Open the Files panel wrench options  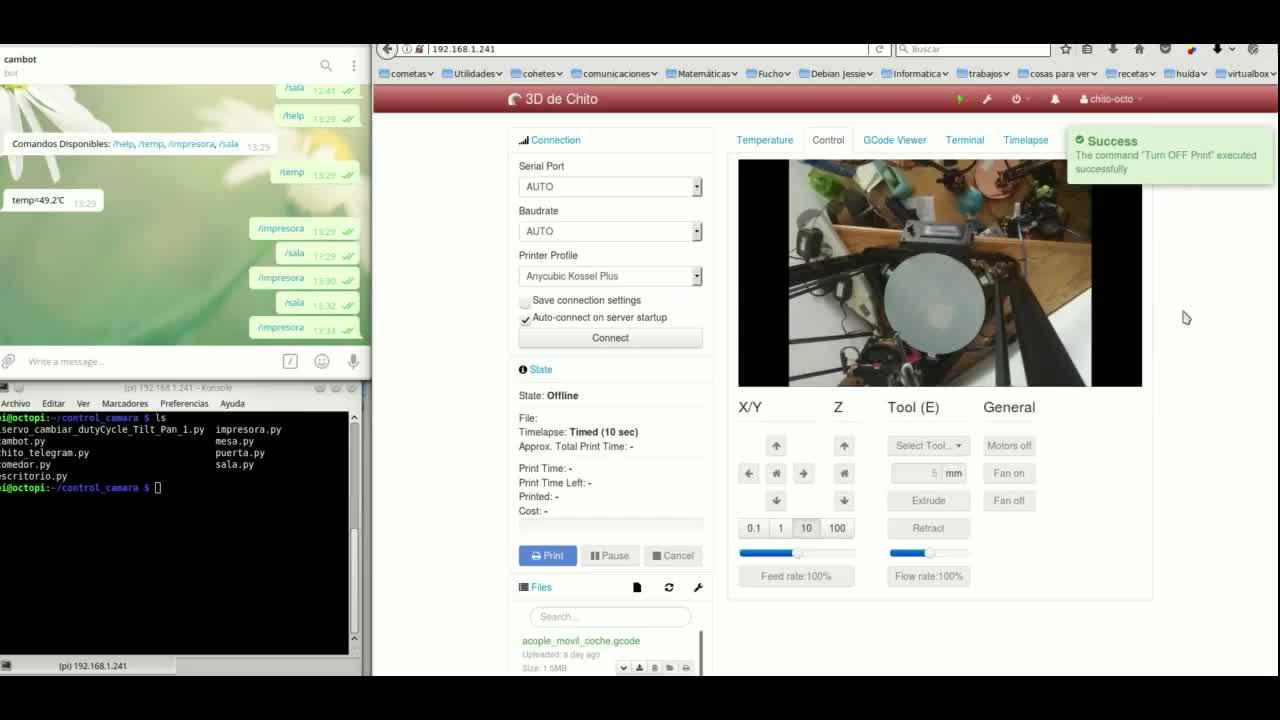pyautogui.click(x=698, y=588)
